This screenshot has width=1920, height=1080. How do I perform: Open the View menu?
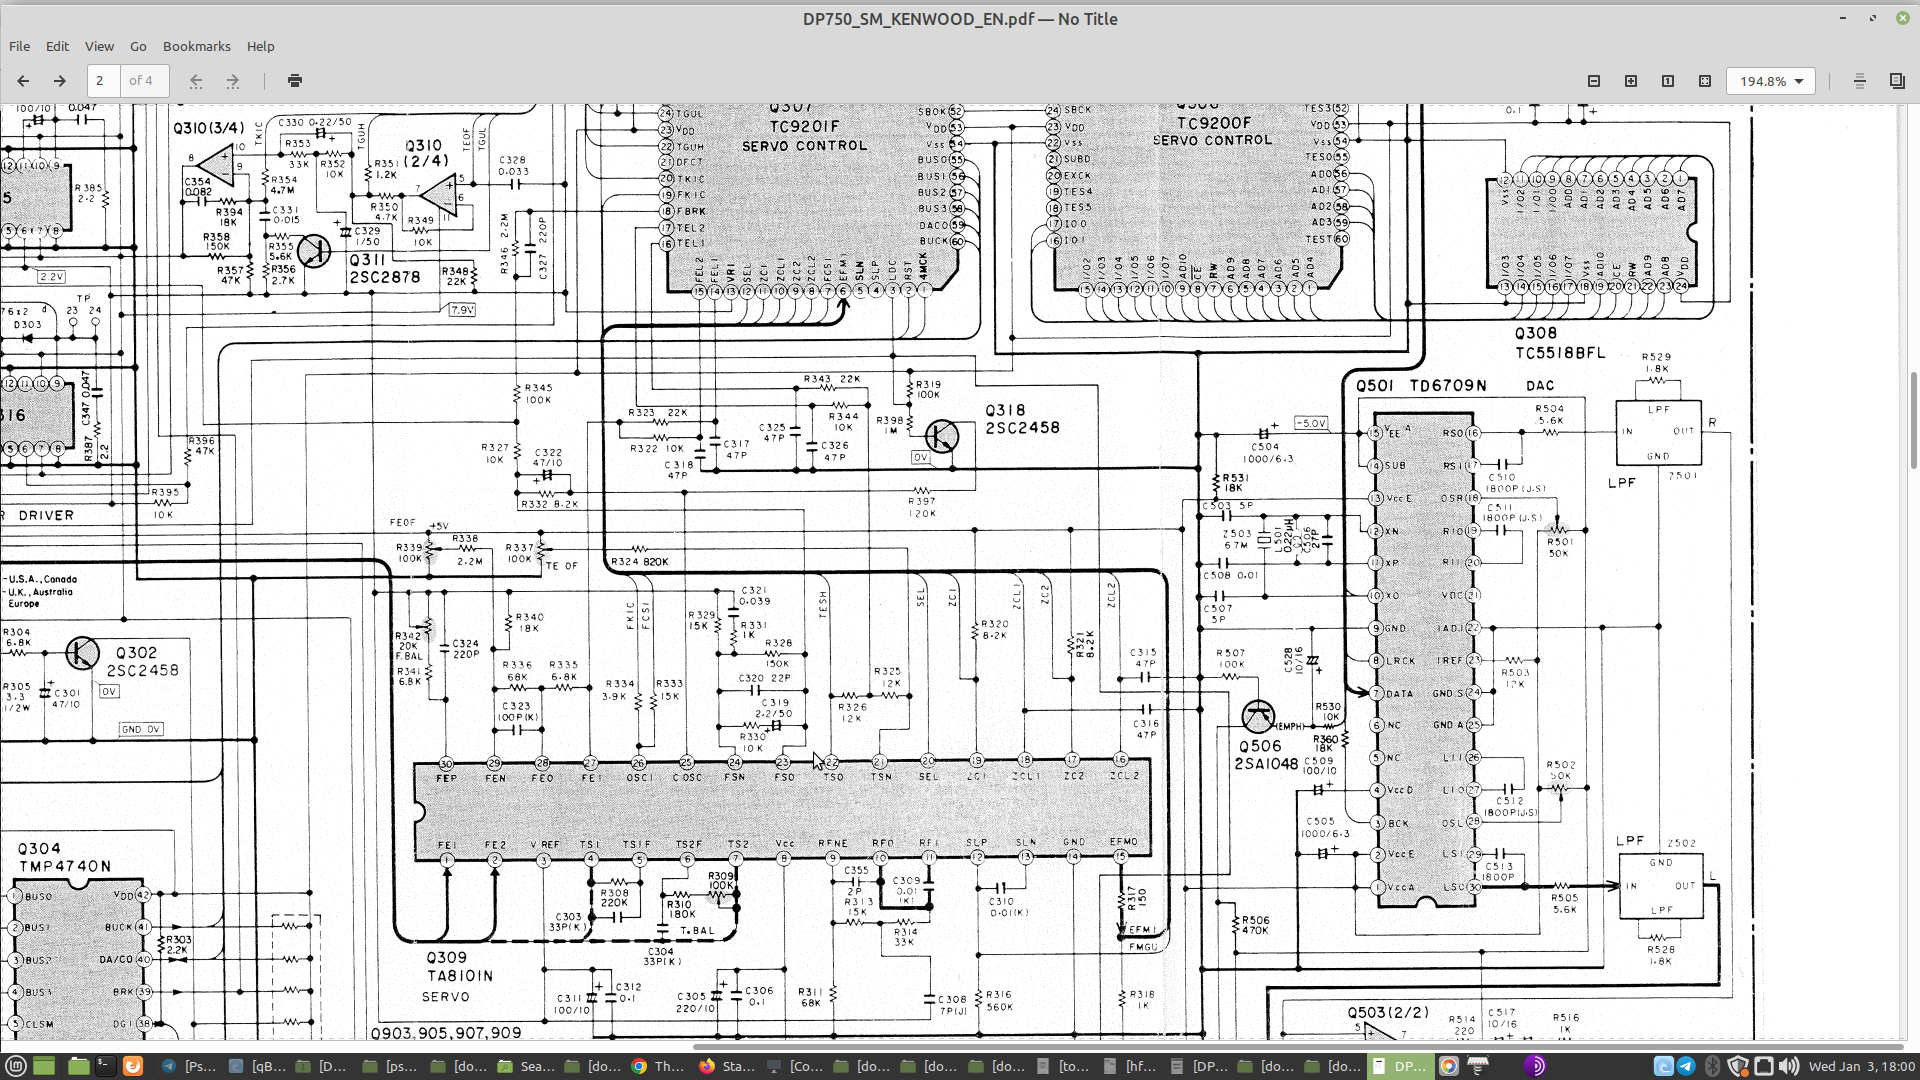99,46
